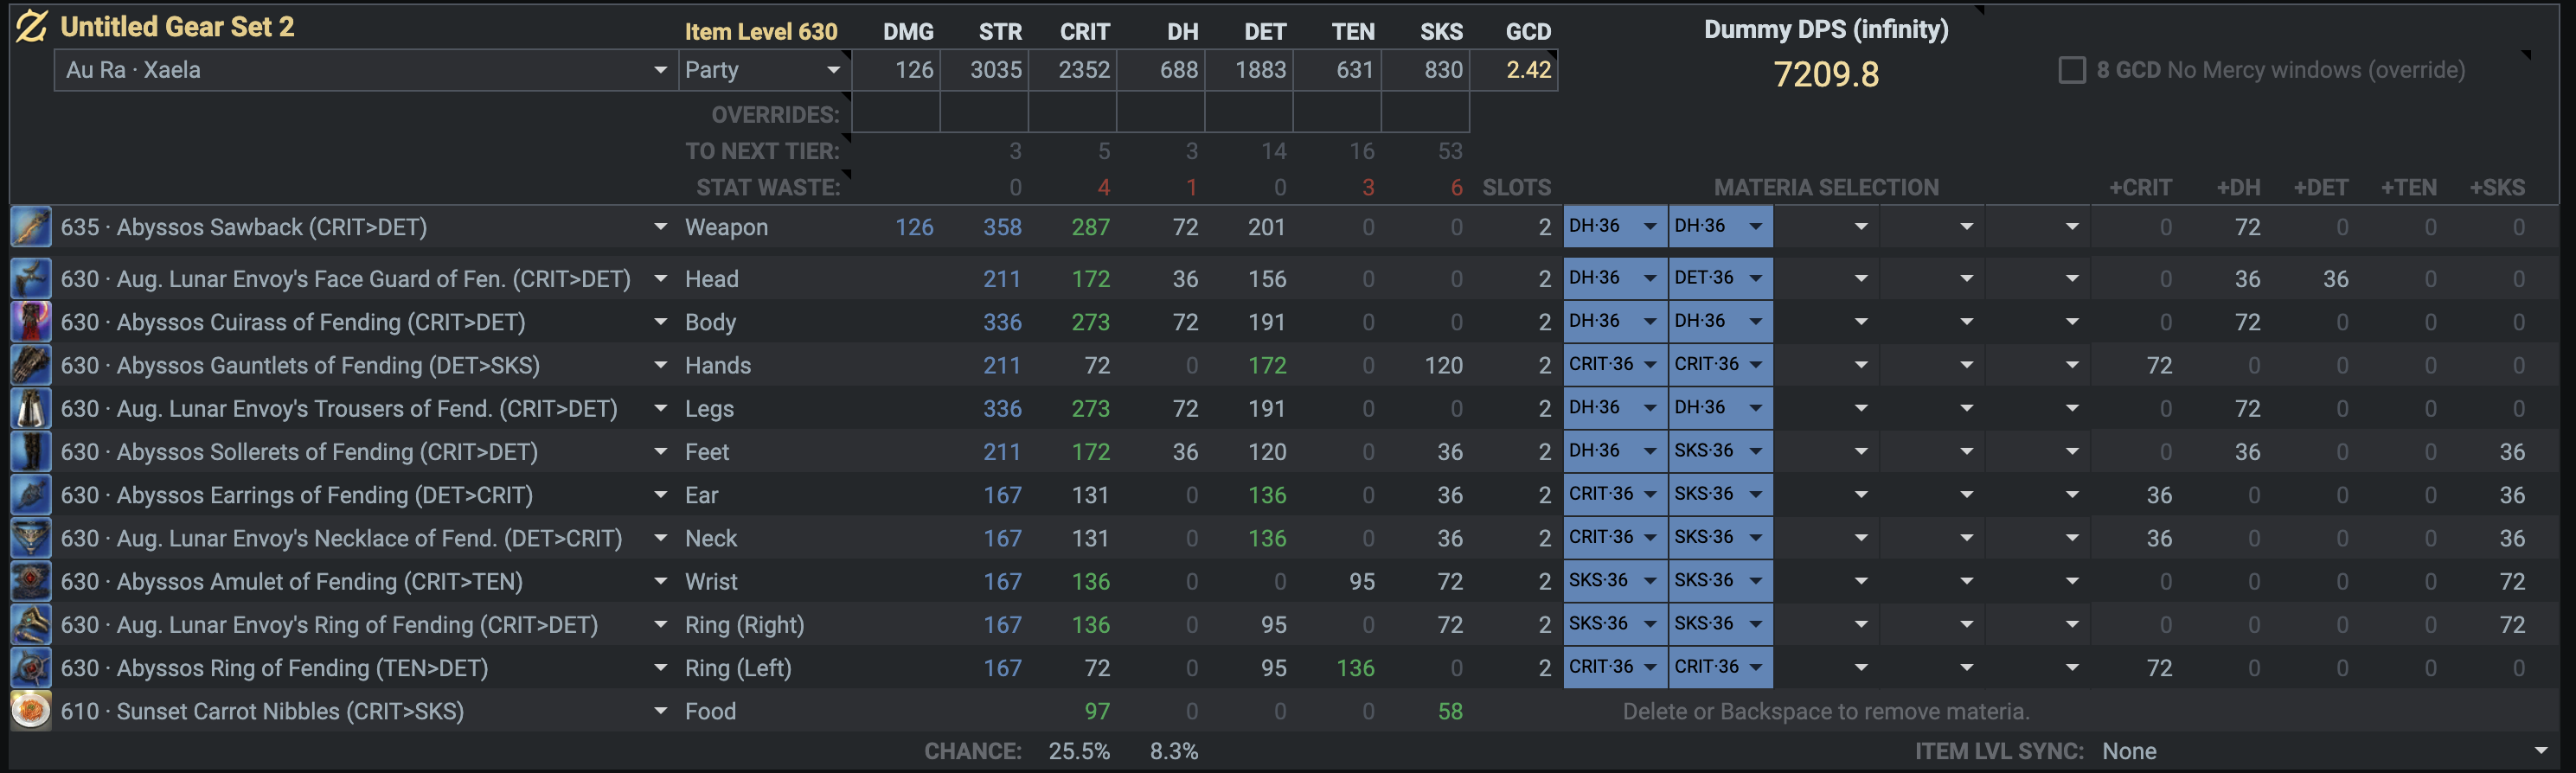Click the Sunset Carrot Nibbles food icon
The height and width of the screenshot is (773, 2576).
click(30, 711)
